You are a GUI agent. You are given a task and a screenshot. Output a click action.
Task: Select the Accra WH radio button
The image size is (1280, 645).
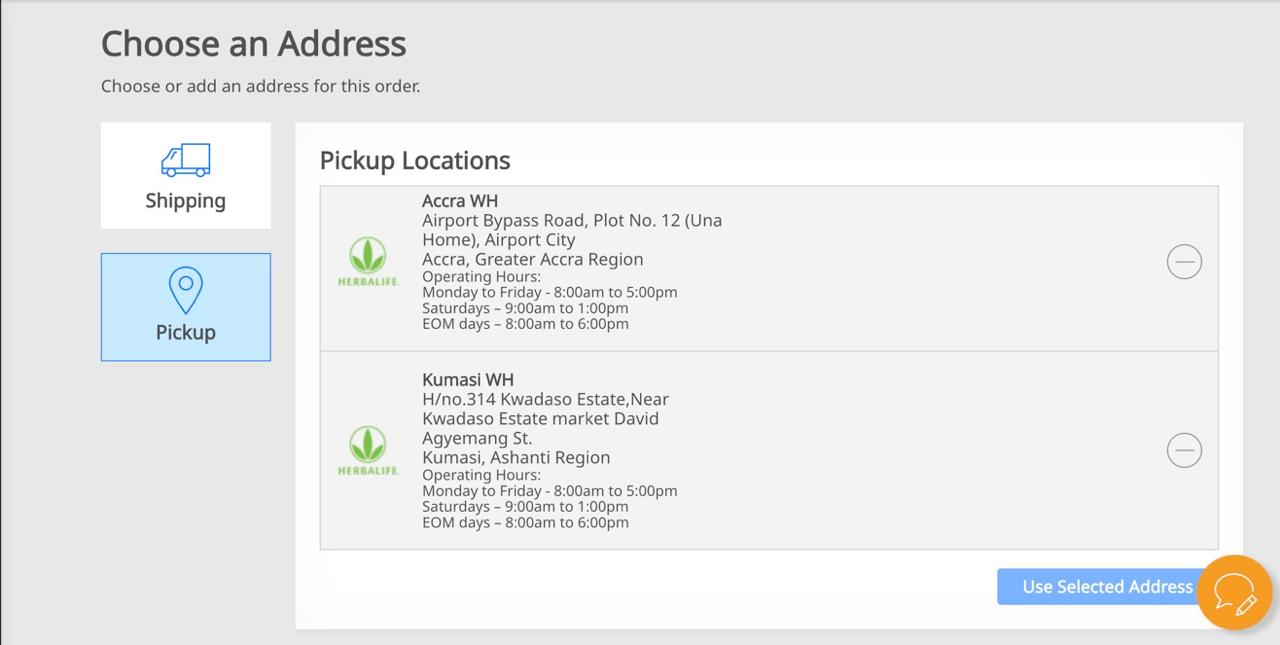1184,262
